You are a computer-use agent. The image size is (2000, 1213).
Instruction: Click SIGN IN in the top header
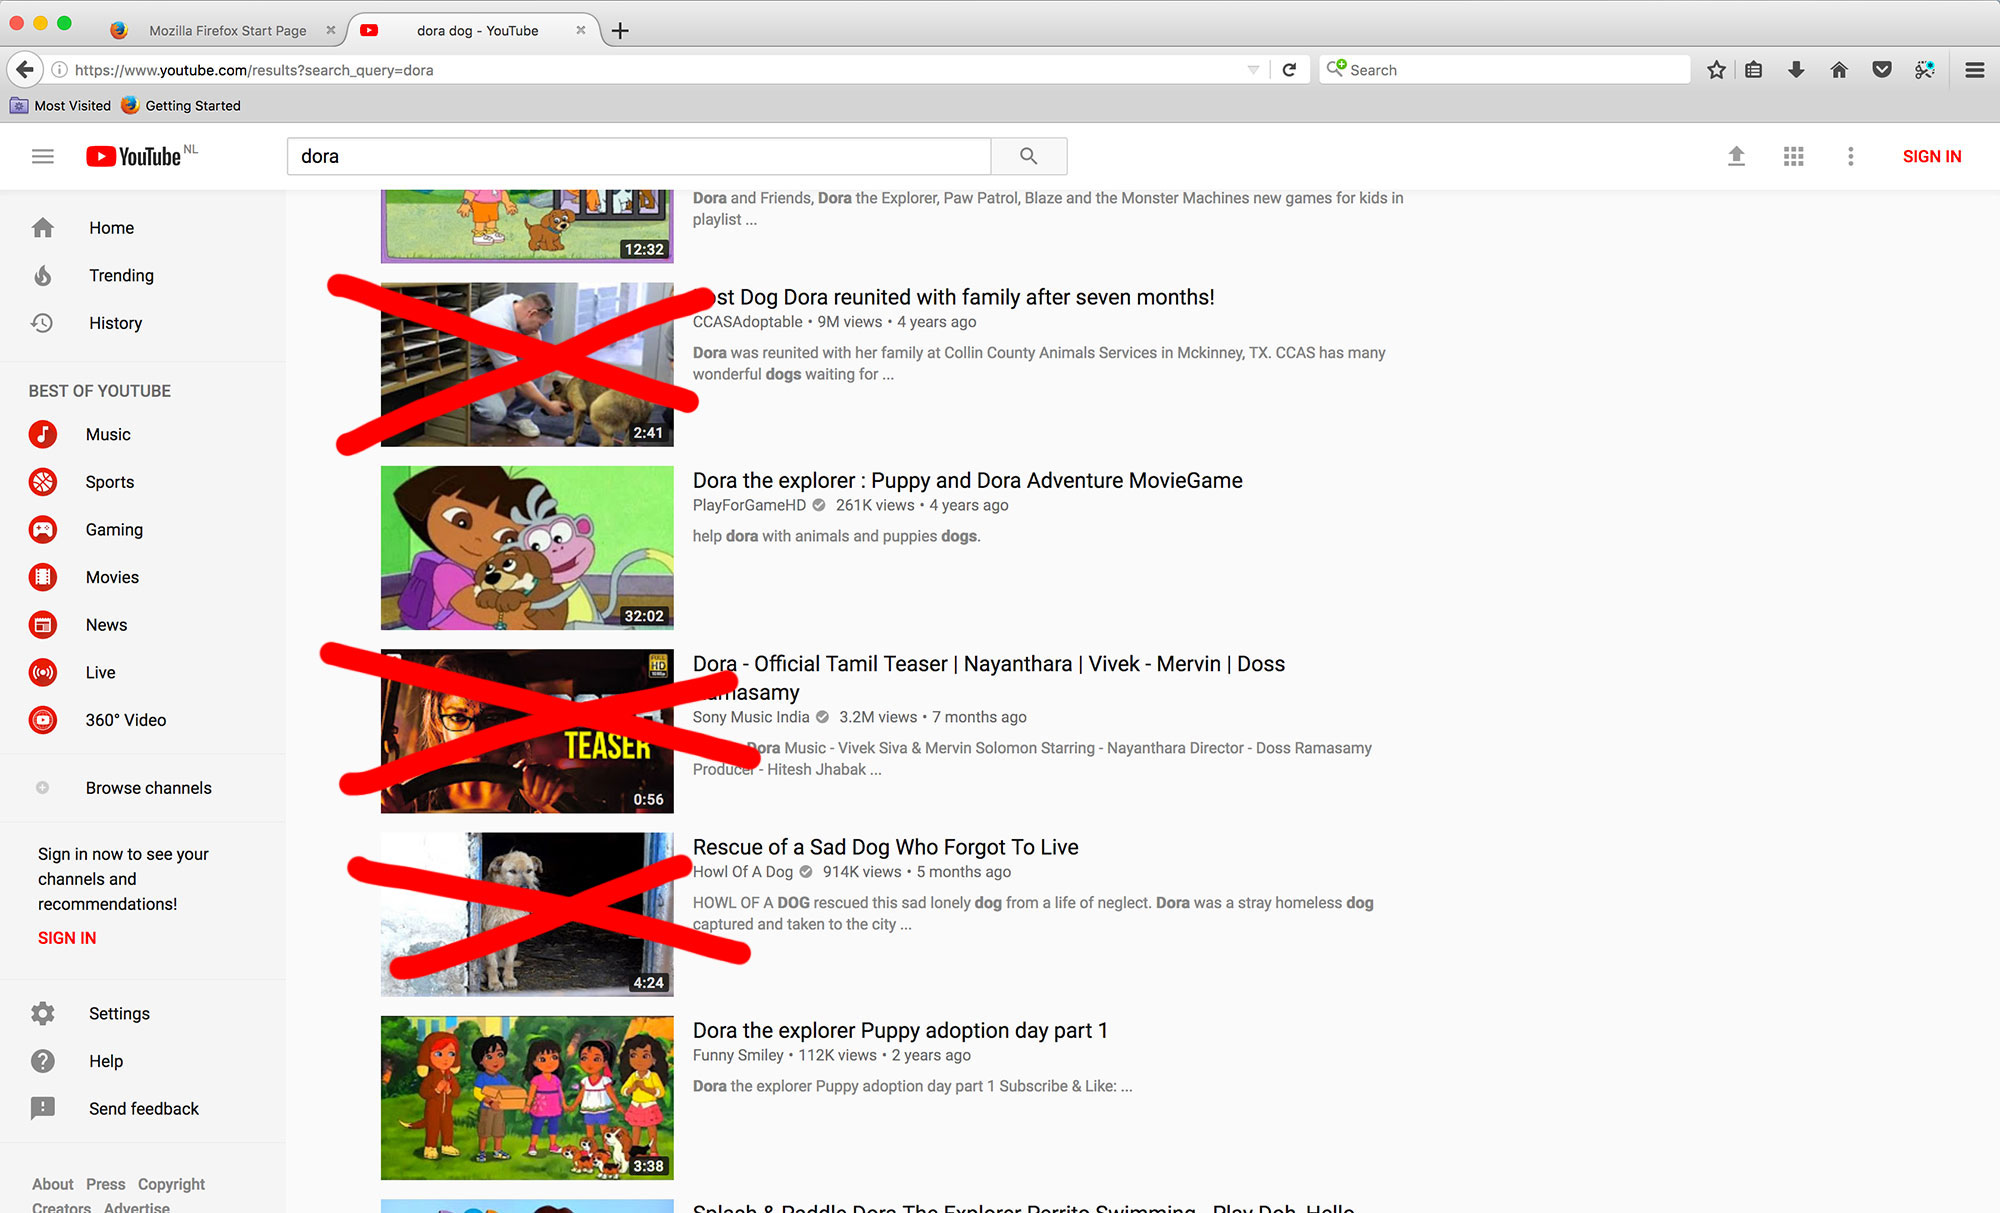pyautogui.click(x=1932, y=156)
